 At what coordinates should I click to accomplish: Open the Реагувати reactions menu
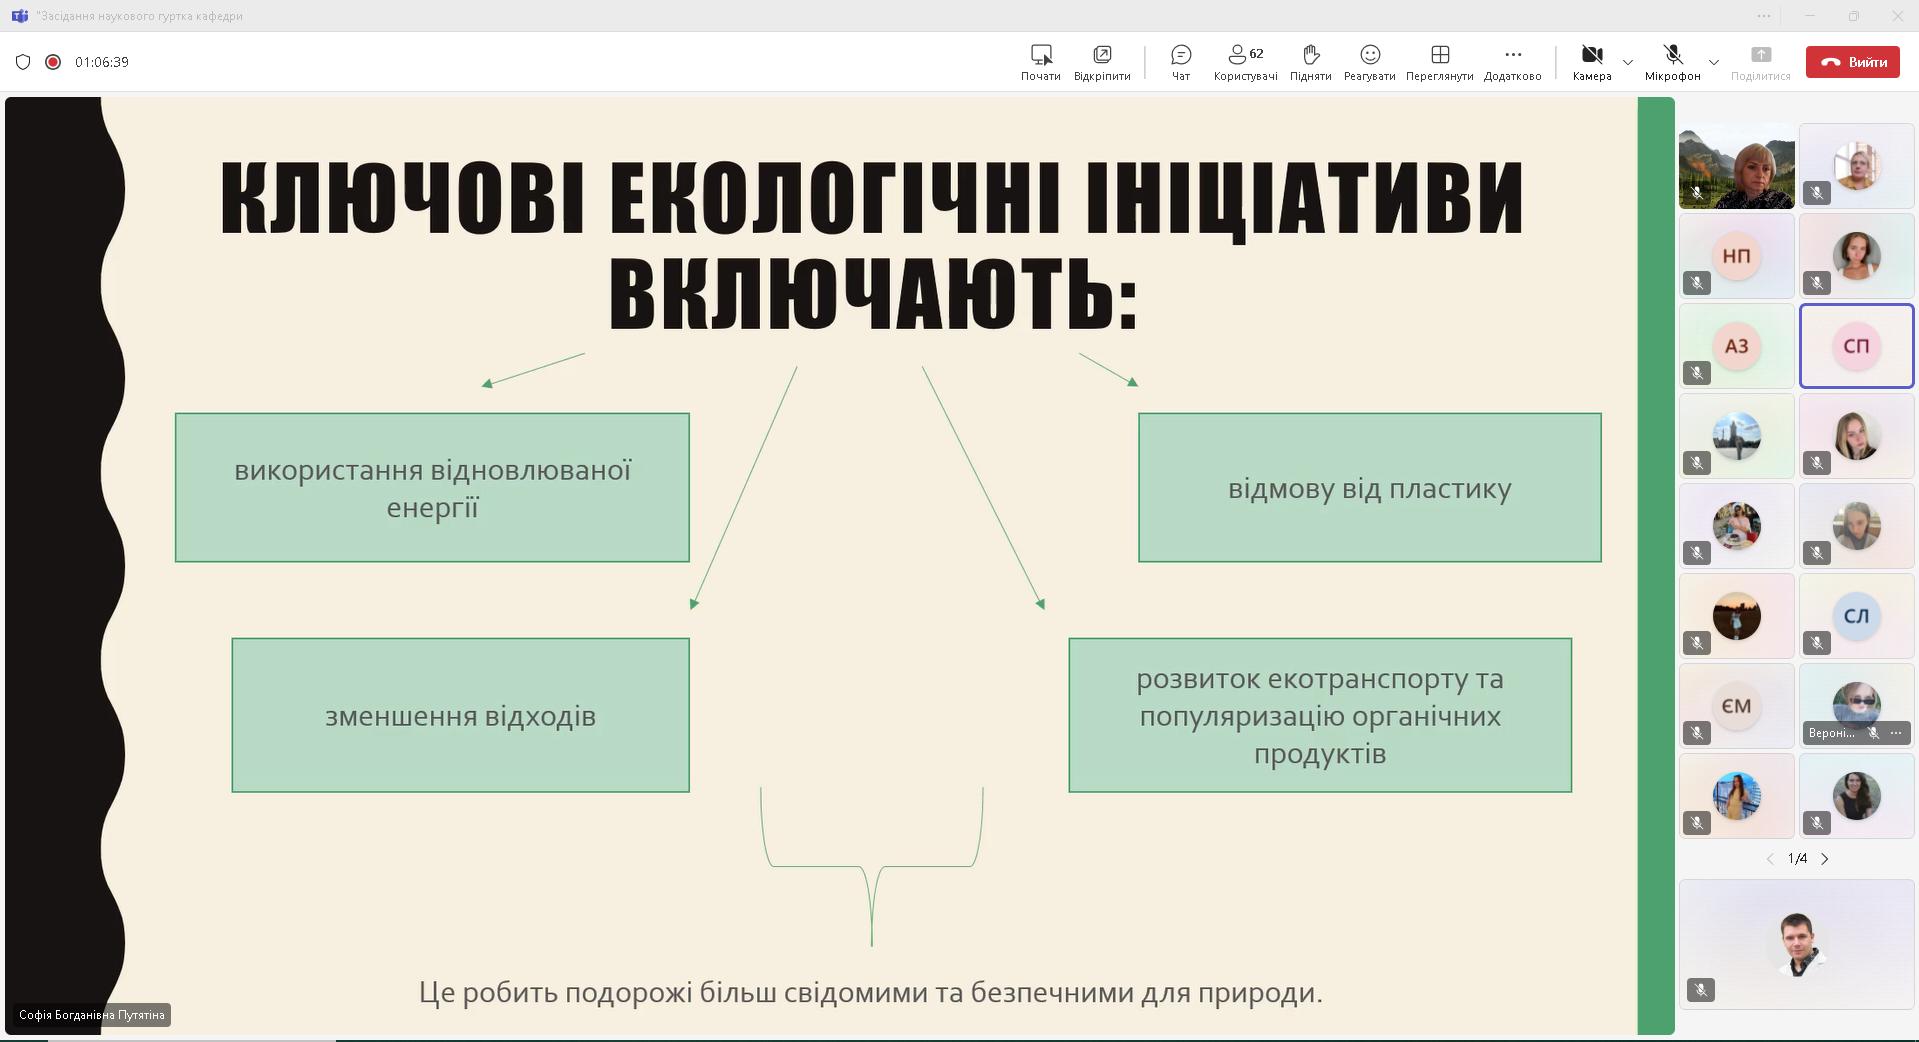[x=1370, y=62]
